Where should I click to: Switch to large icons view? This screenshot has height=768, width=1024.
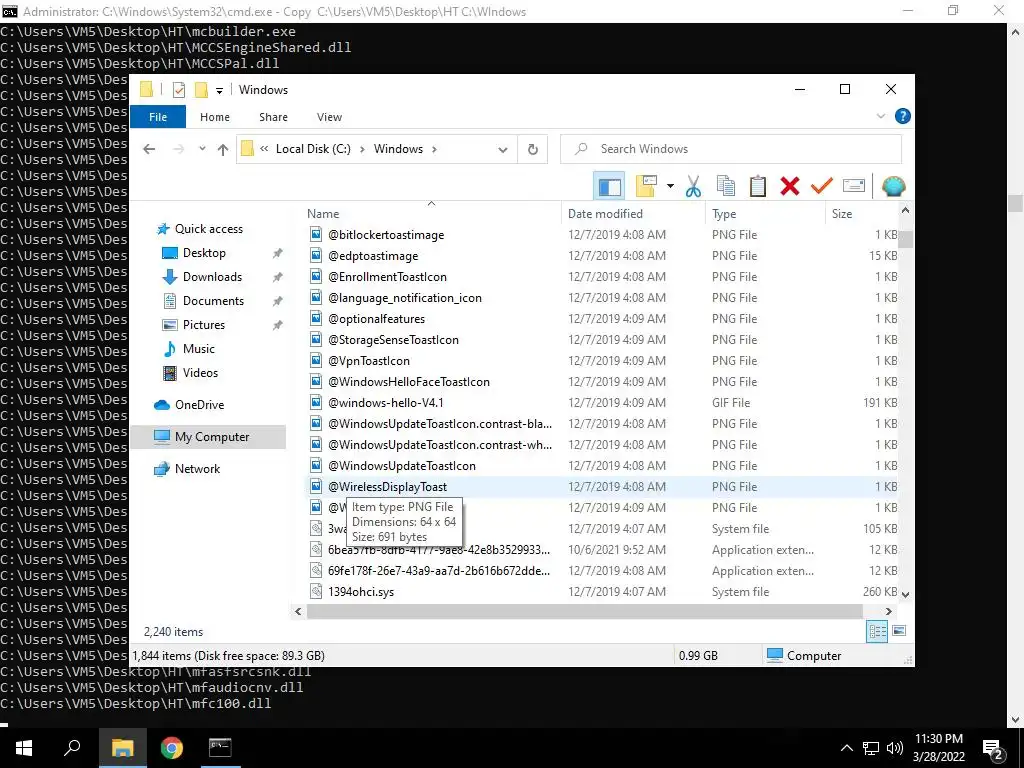899,631
